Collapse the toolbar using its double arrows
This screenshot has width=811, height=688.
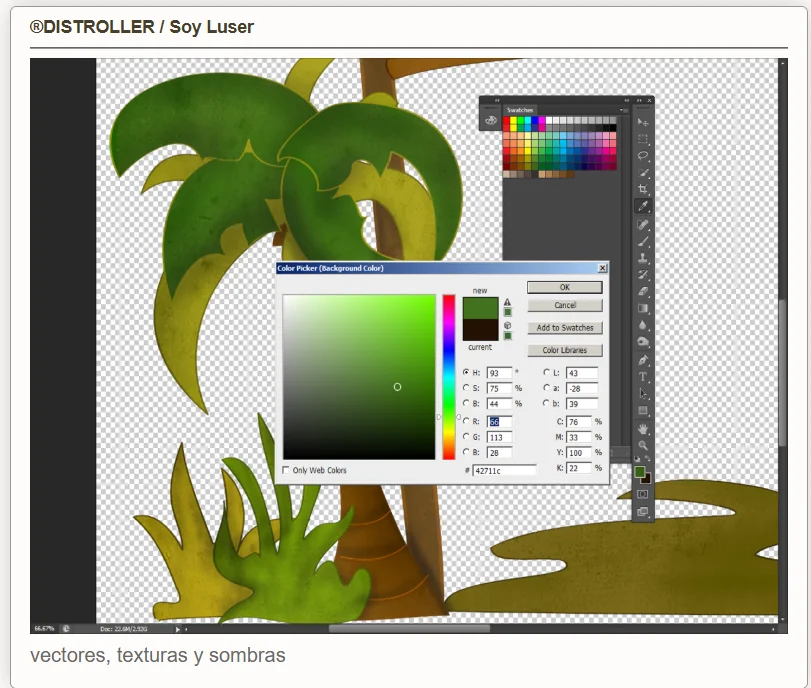tap(639, 100)
